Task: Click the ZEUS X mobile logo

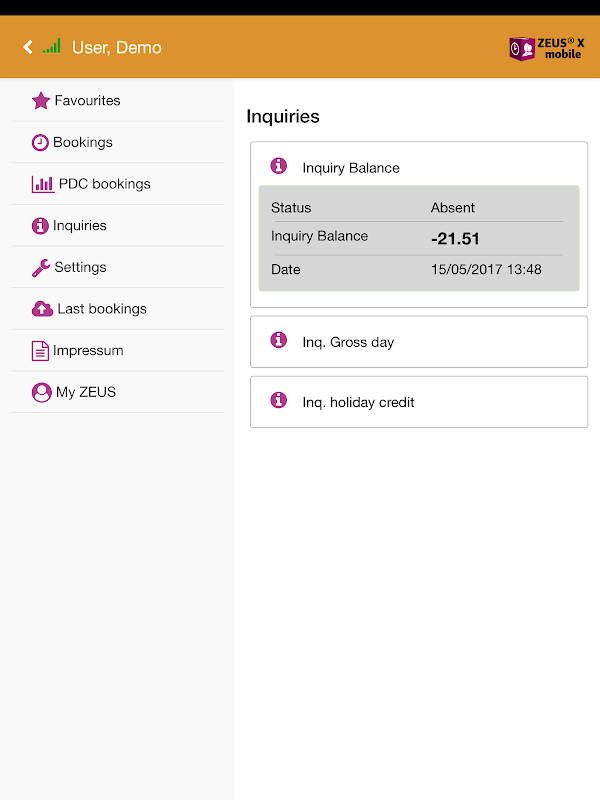Action: (546, 48)
